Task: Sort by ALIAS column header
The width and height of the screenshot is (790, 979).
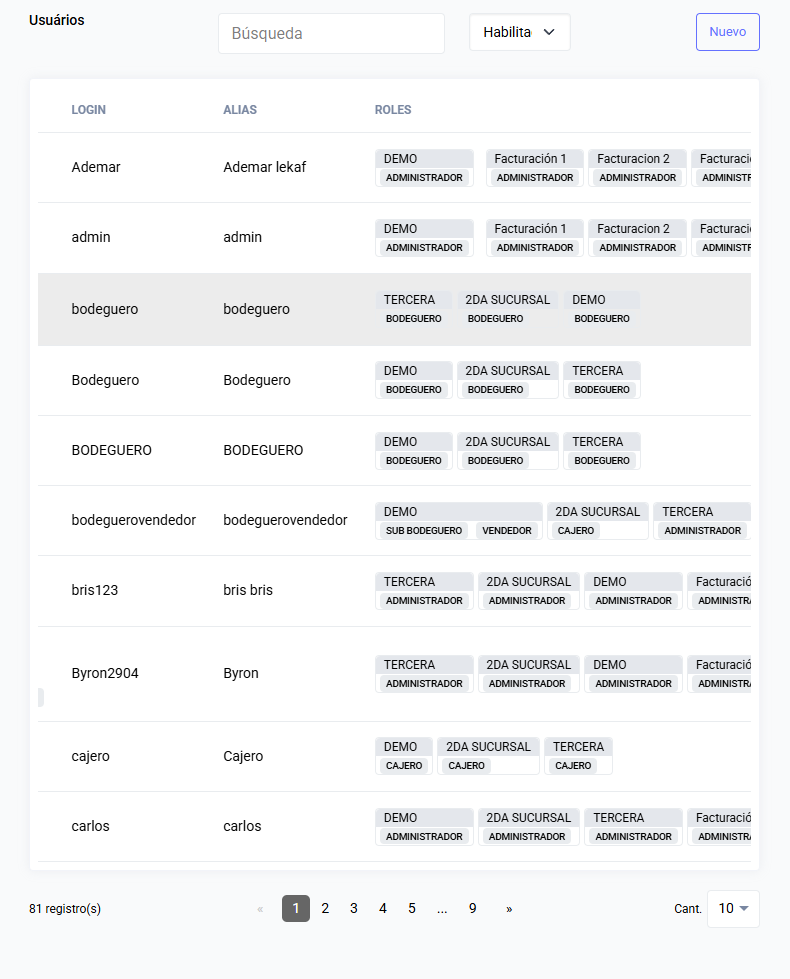Action: click(240, 110)
